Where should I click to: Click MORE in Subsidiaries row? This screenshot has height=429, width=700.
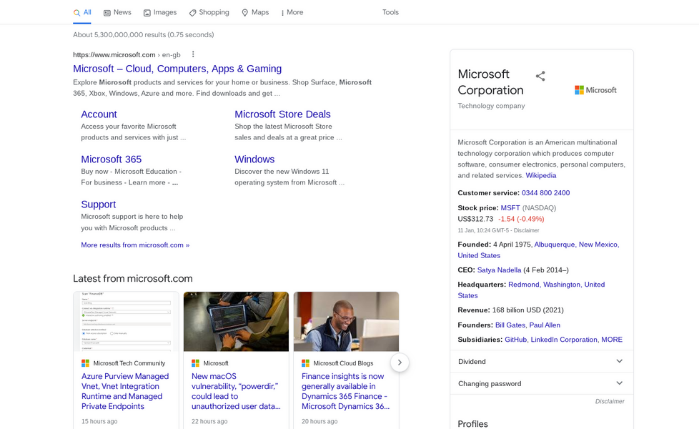[612, 340]
